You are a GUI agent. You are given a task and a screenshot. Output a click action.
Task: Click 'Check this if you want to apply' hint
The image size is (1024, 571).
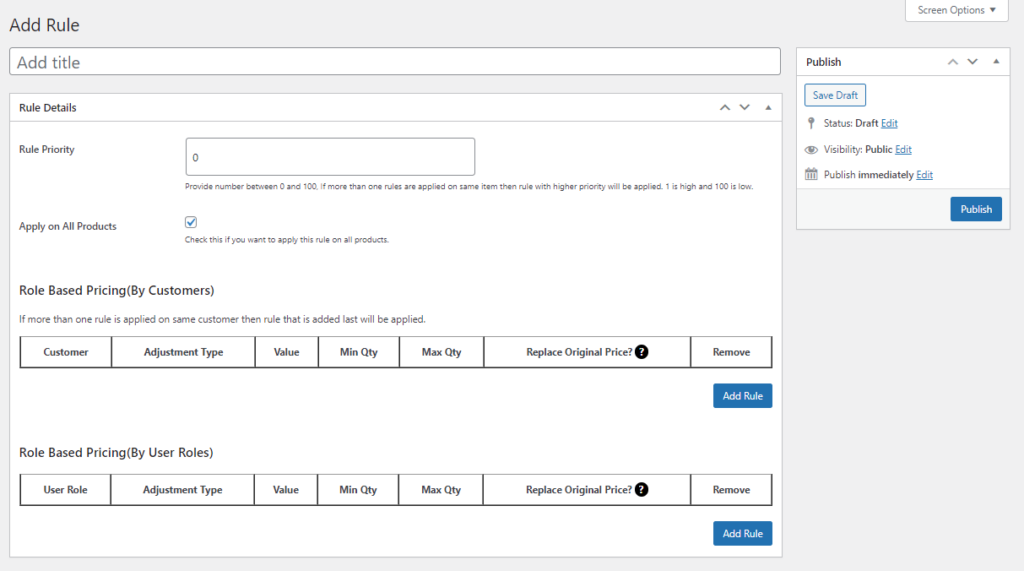coord(287,240)
